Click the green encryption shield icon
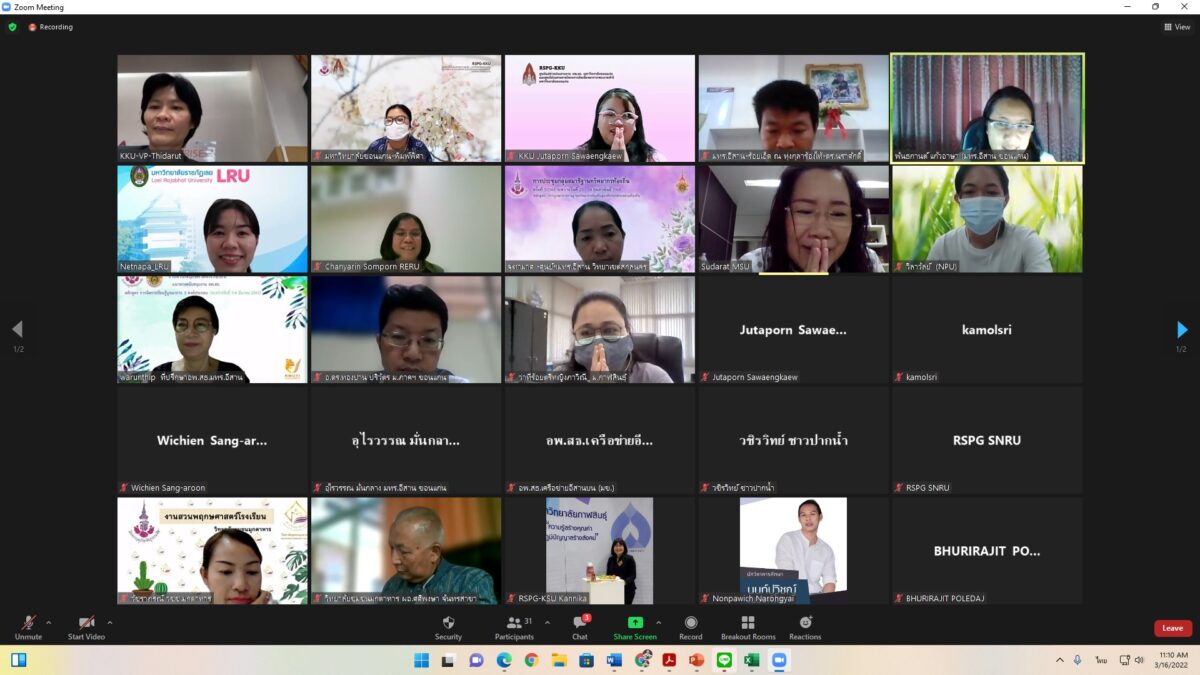1200x675 pixels. pyautogui.click(x=13, y=27)
